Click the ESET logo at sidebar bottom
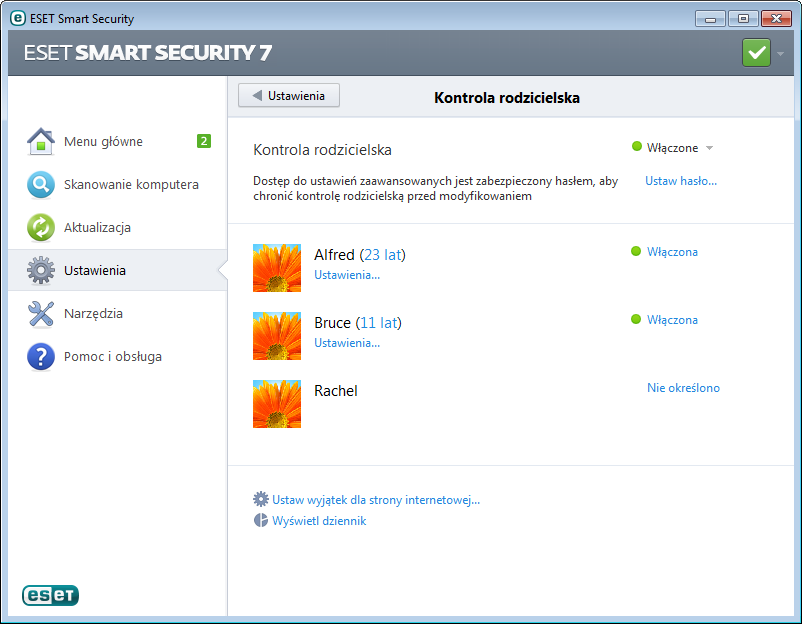The width and height of the screenshot is (802, 624). (50, 595)
